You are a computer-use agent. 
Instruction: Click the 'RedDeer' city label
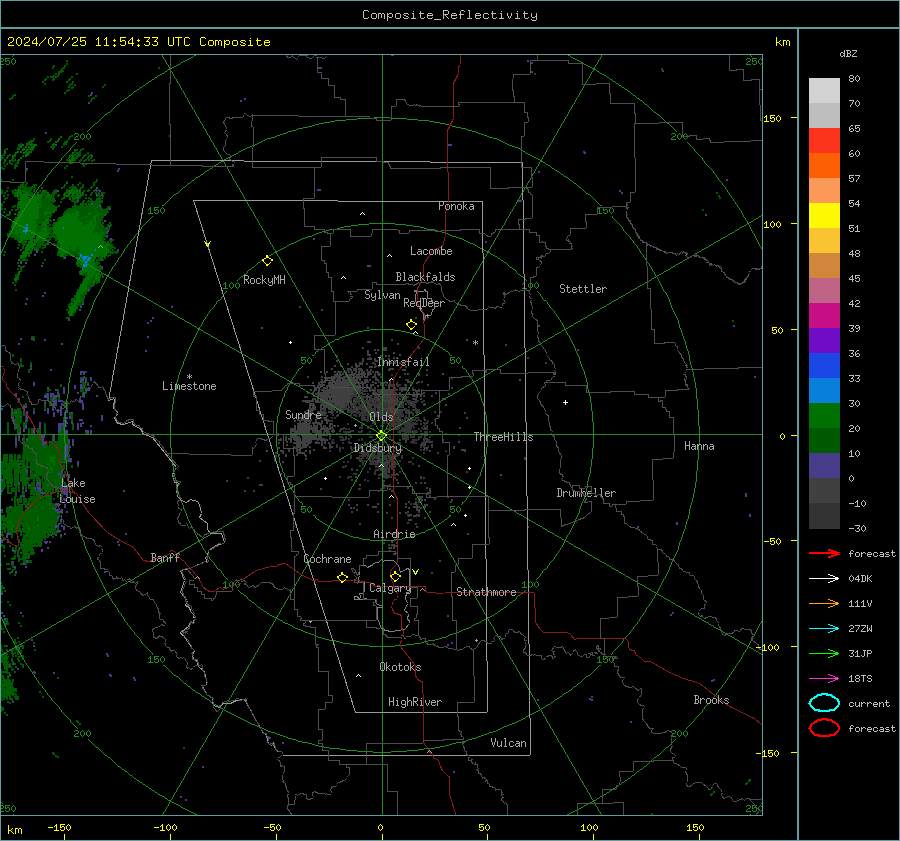tap(424, 303)
